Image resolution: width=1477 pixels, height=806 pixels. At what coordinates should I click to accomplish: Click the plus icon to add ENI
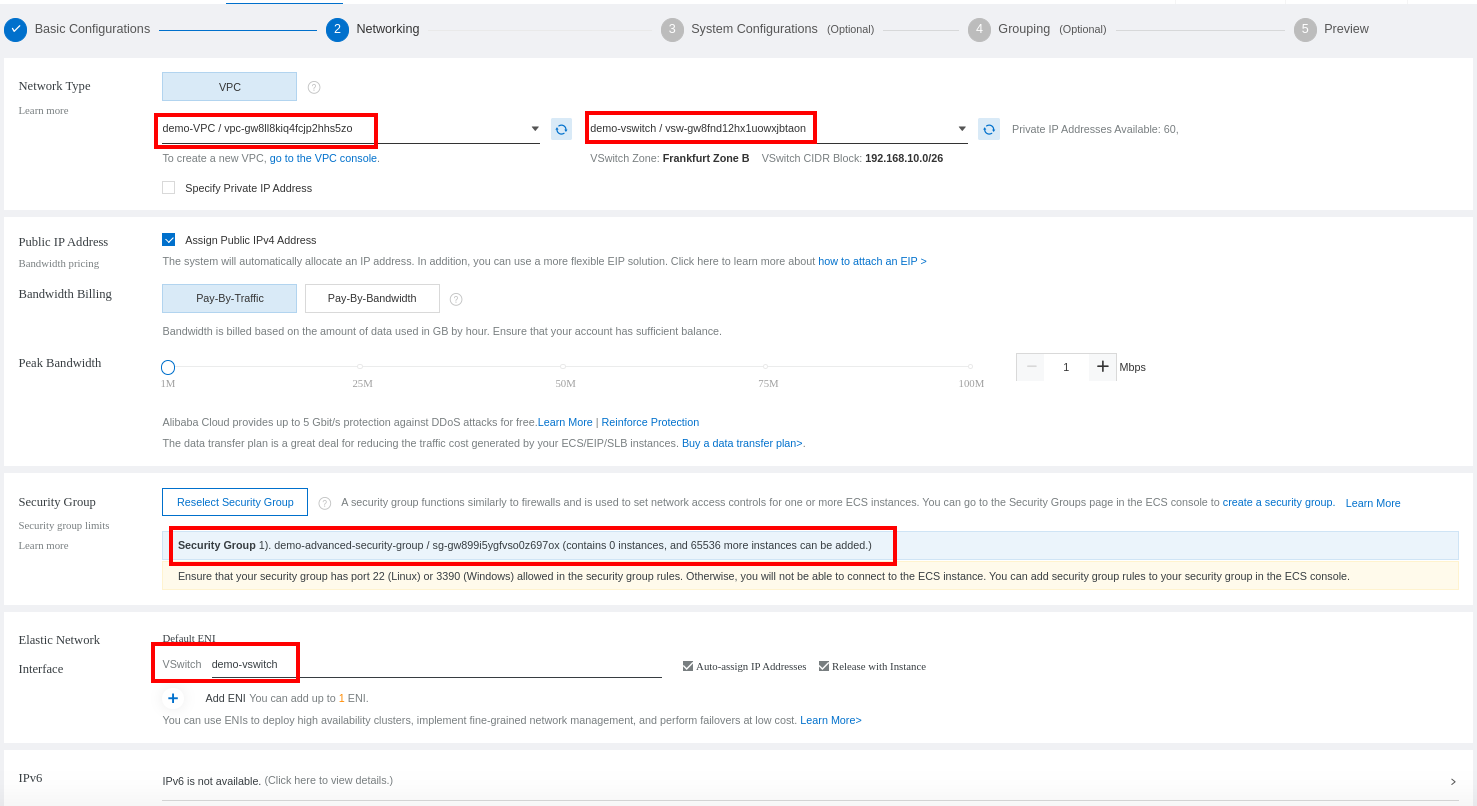(173, 698)
